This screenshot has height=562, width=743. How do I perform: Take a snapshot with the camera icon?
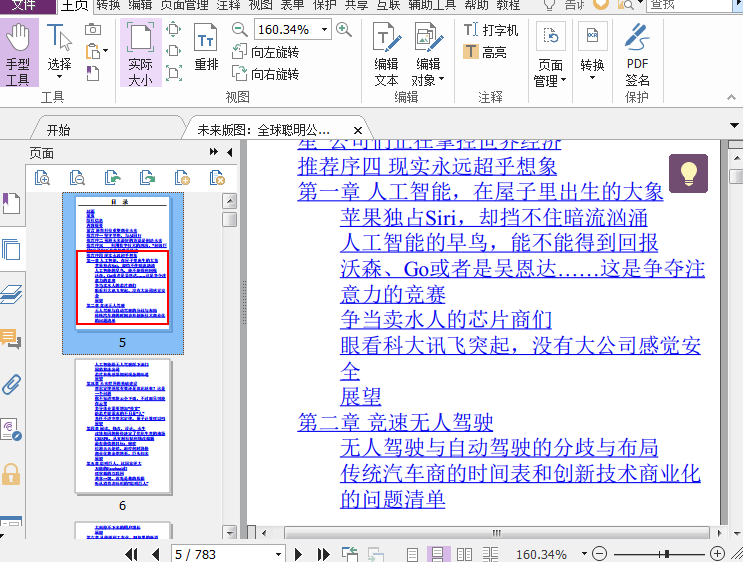tap(93, 29)
